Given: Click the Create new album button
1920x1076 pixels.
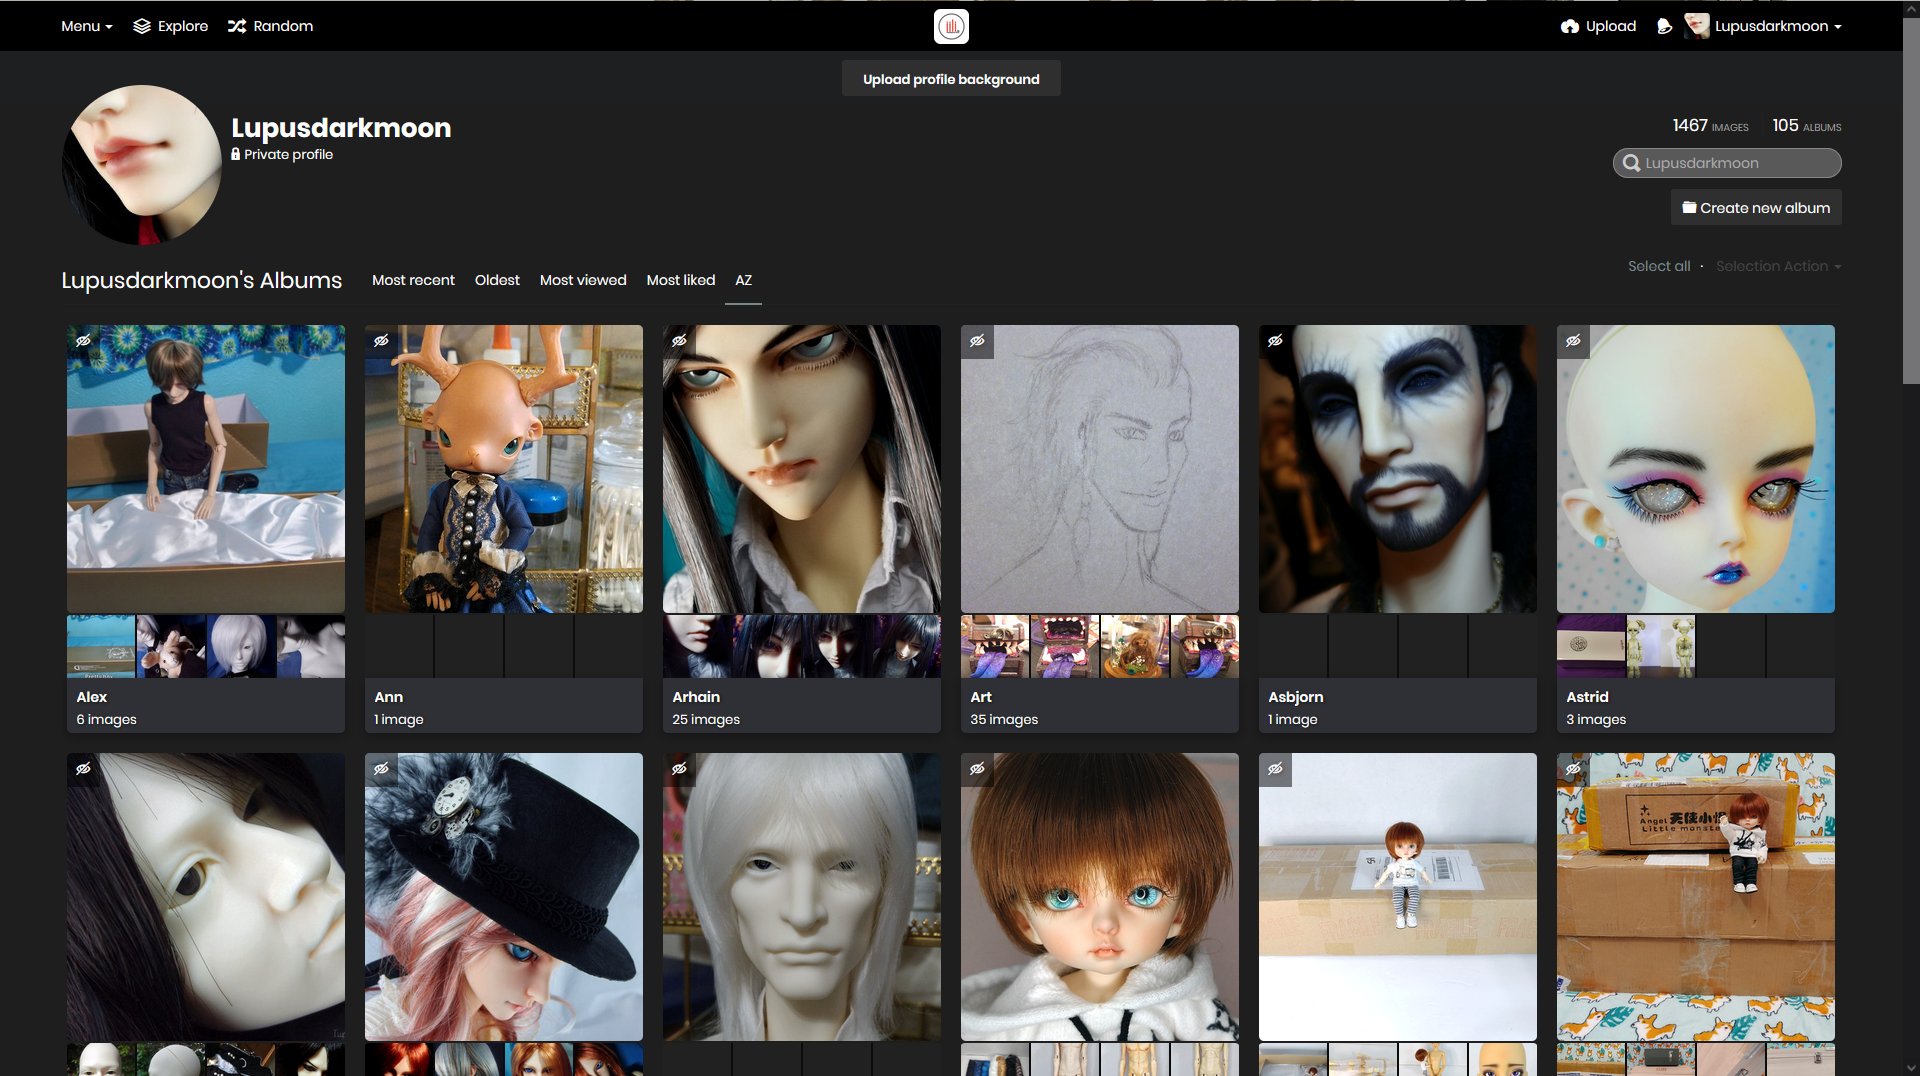Looking at the screenshot, I should click(x=1756, y=208).
